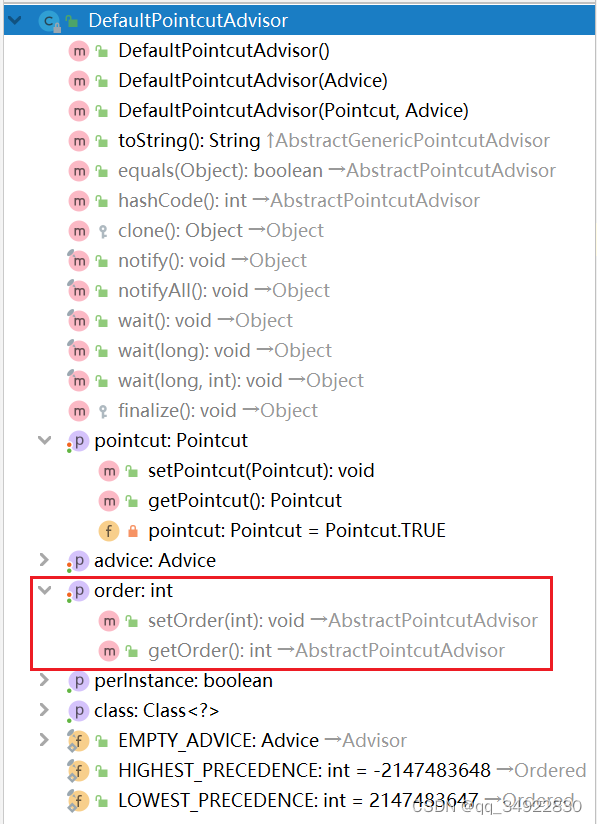
Task: Expand the class: Class<?> property
Action: click(x=45, y=710)
